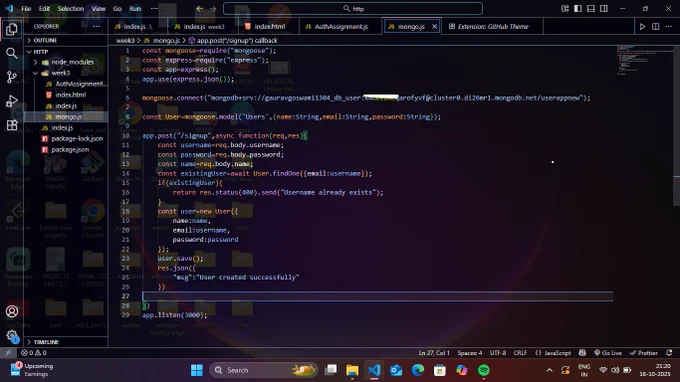Screen dimensions: 680x382
Task: Open Explorer Views and More Actions ellipsis
Action: 96,26
